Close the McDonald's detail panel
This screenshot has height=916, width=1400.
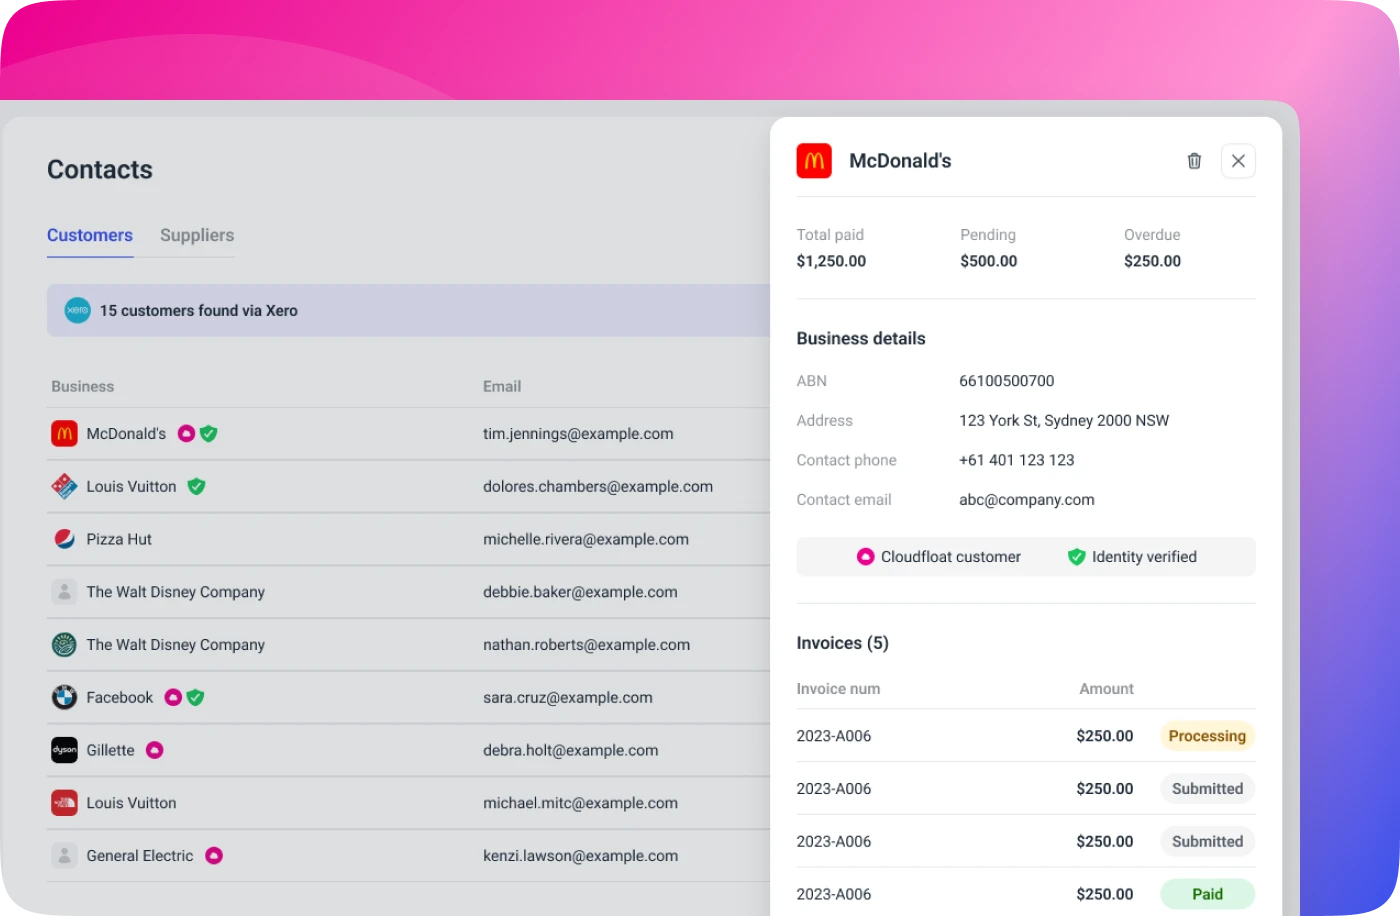click(x=1238, y=161)
